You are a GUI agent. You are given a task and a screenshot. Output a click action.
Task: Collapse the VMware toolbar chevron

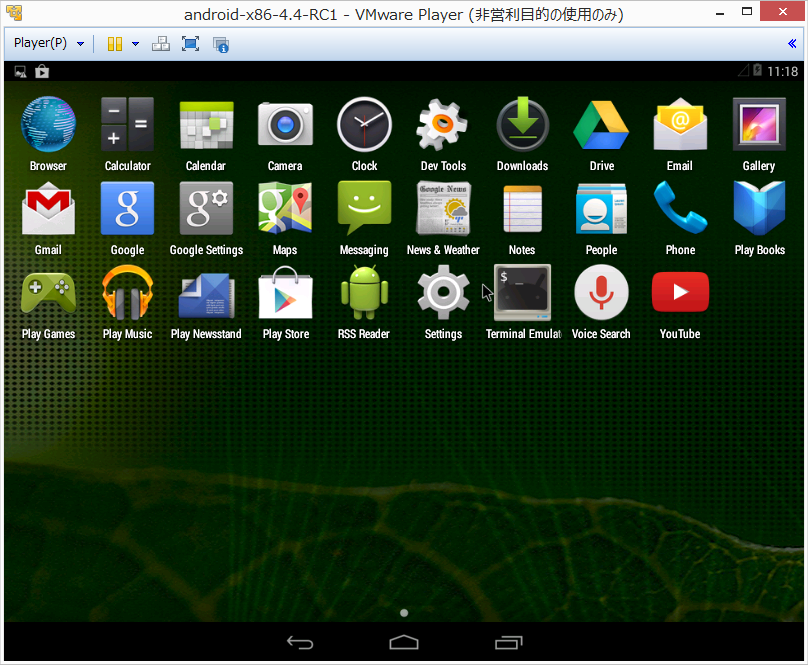[792, 43]
